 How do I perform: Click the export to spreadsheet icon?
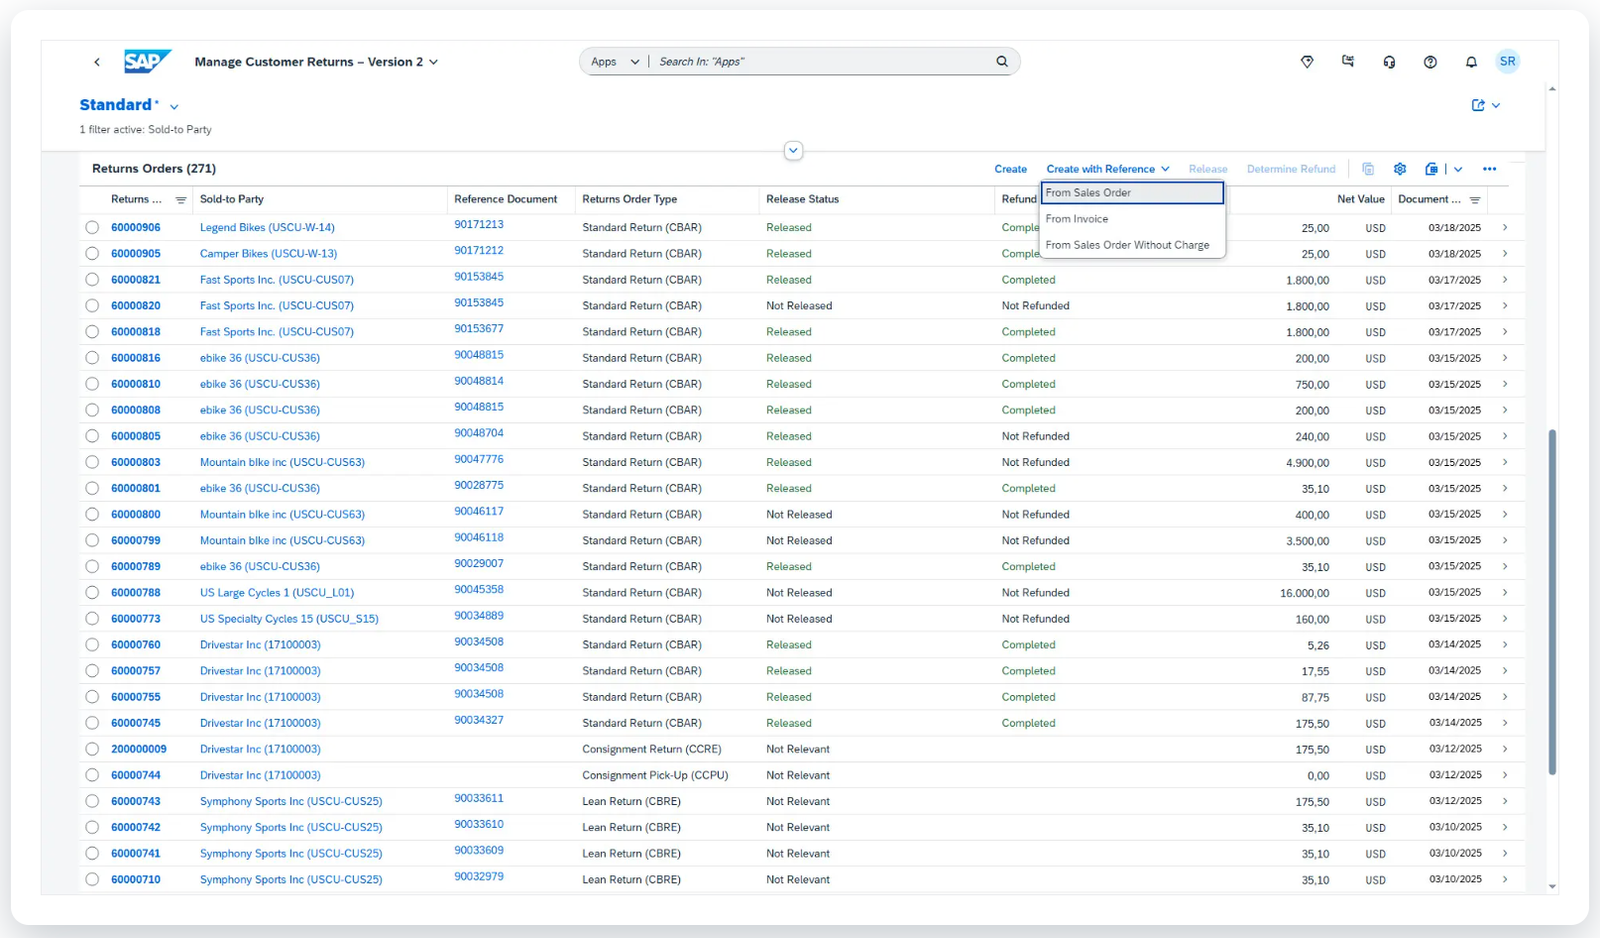point(1432,169)
